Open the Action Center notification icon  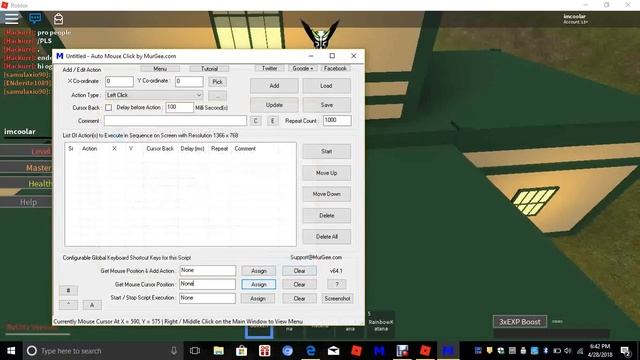click(625, 351)
